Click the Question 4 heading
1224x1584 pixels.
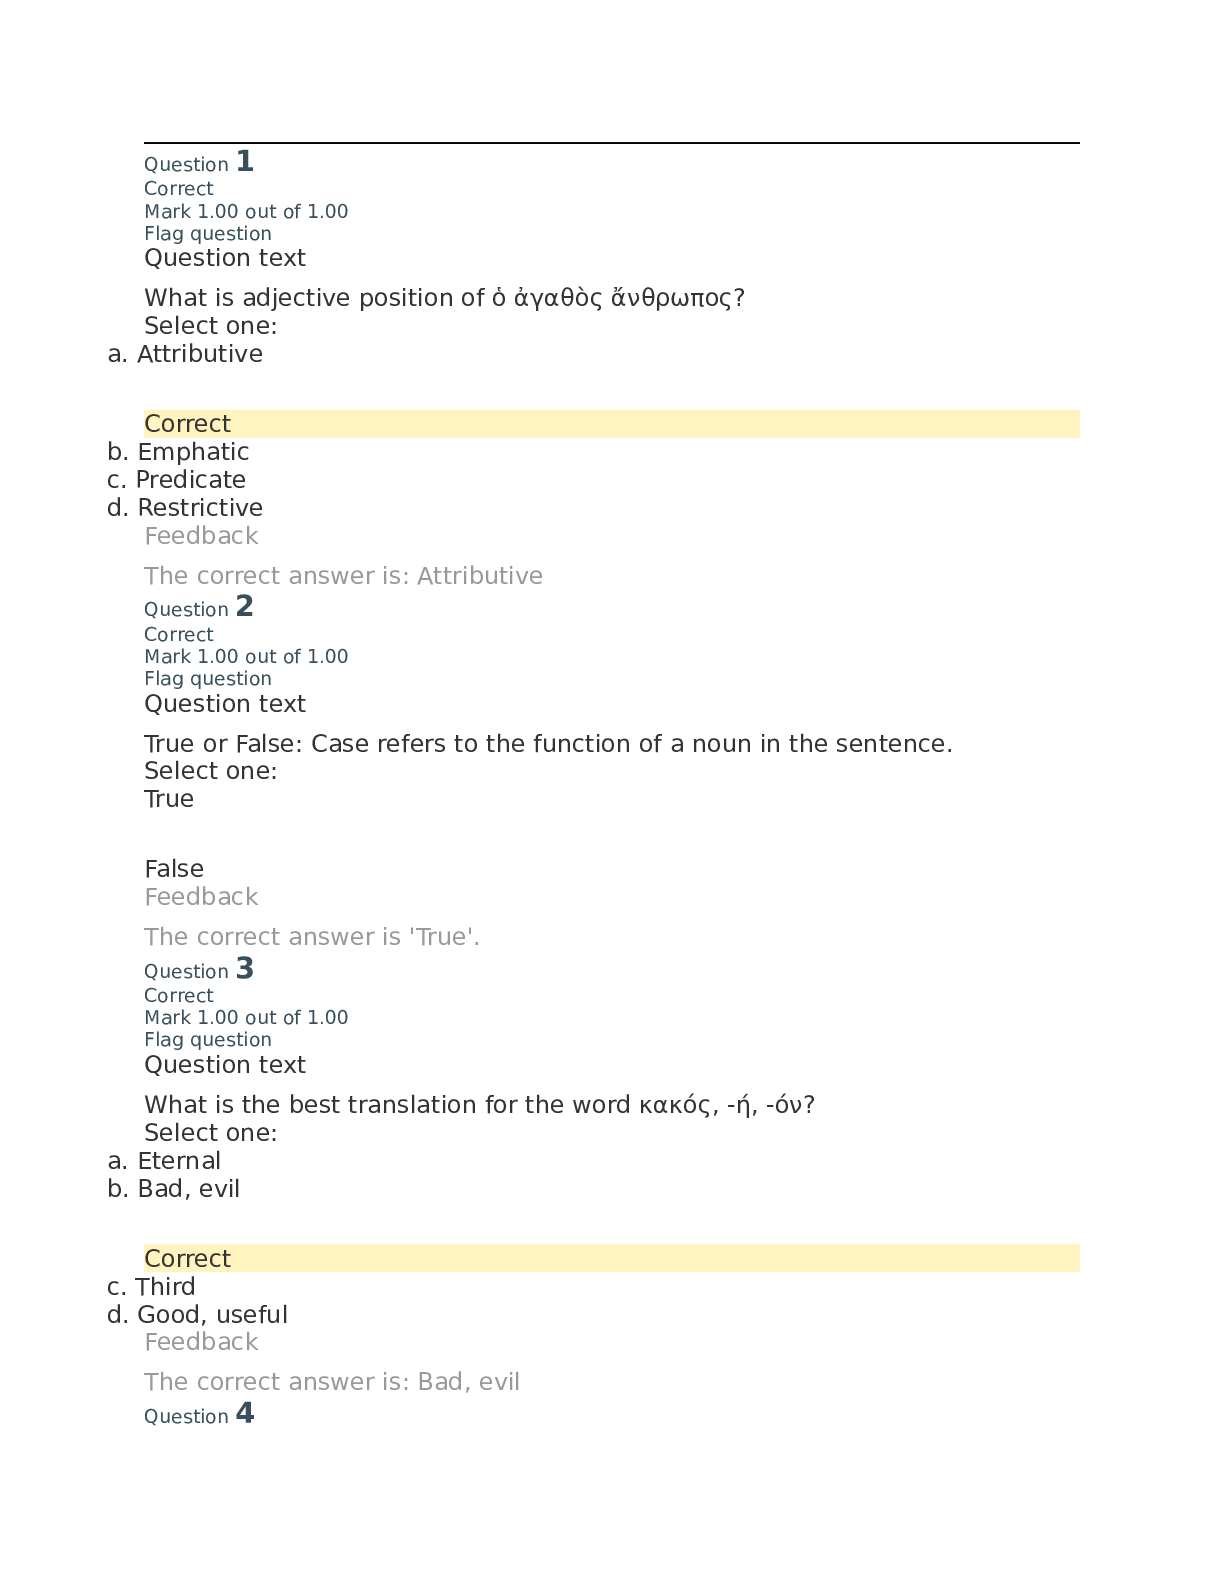coord(199,1414)
